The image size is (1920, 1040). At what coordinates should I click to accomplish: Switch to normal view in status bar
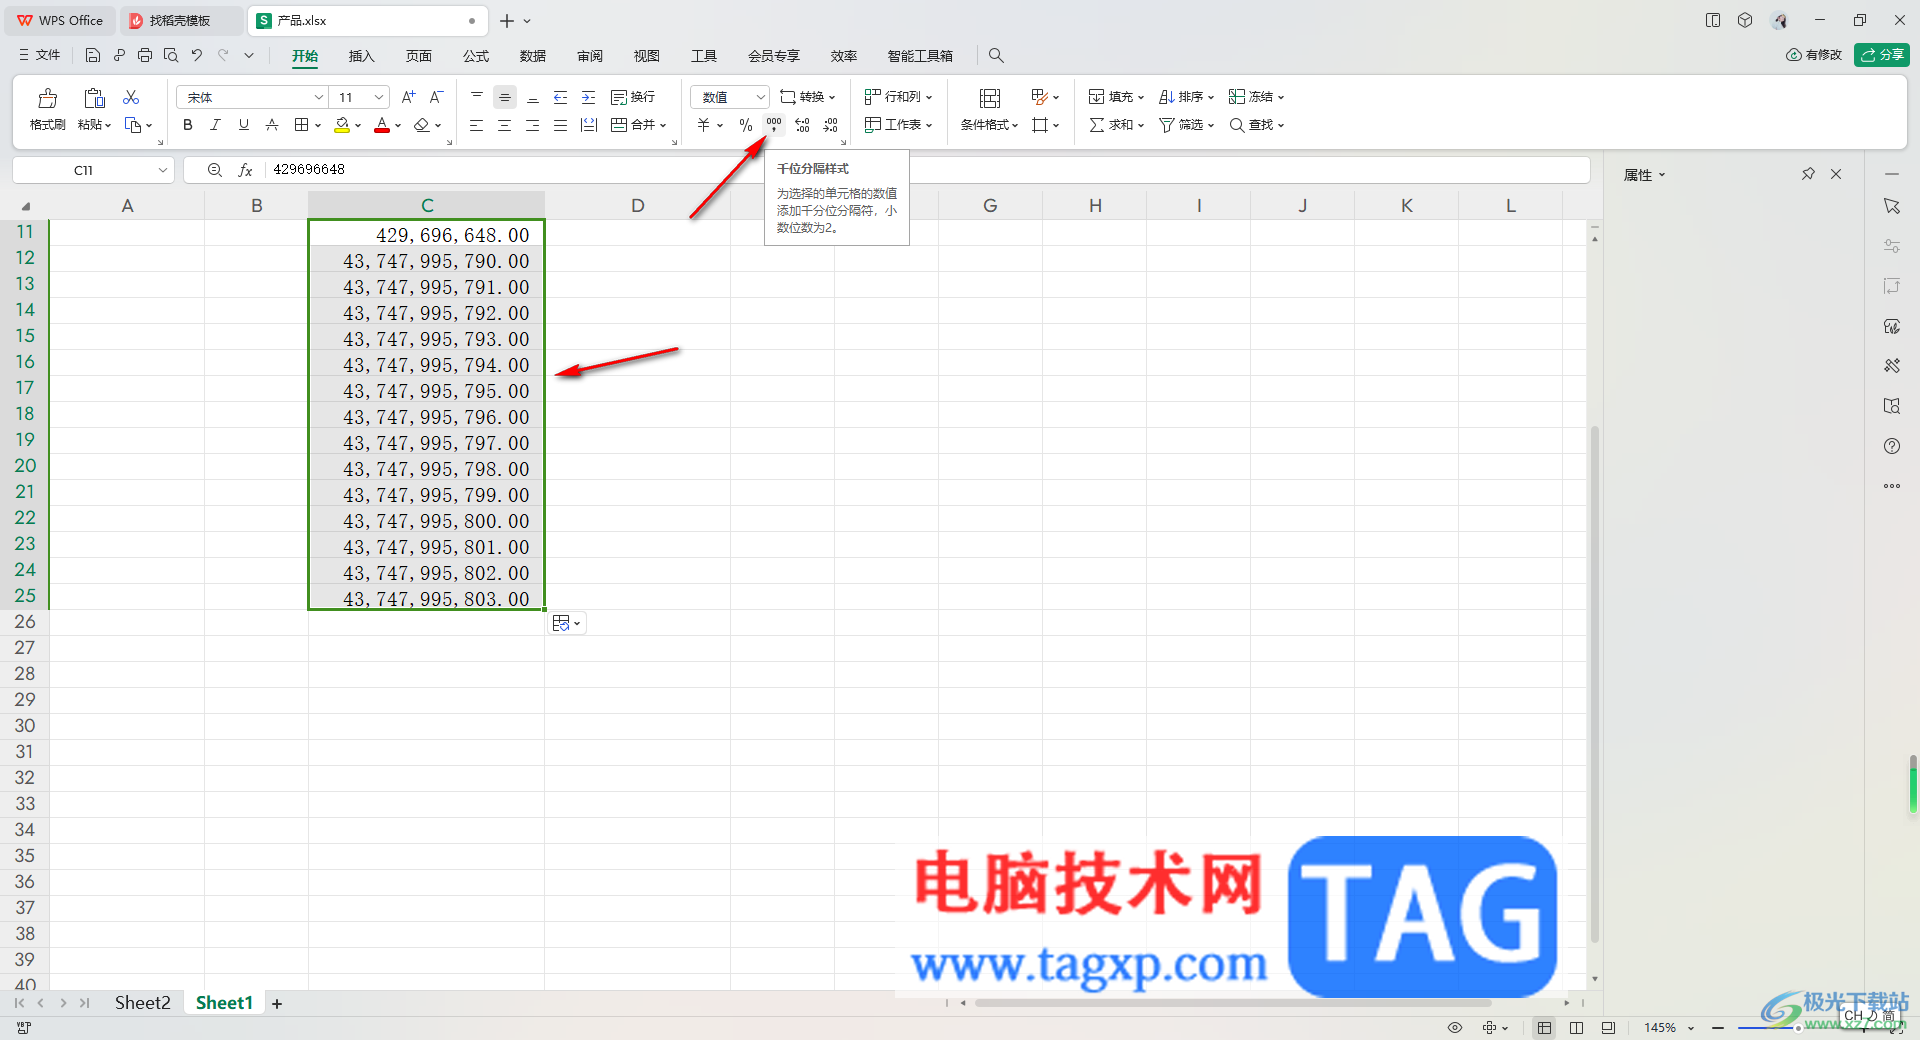pos(1545,1027)
